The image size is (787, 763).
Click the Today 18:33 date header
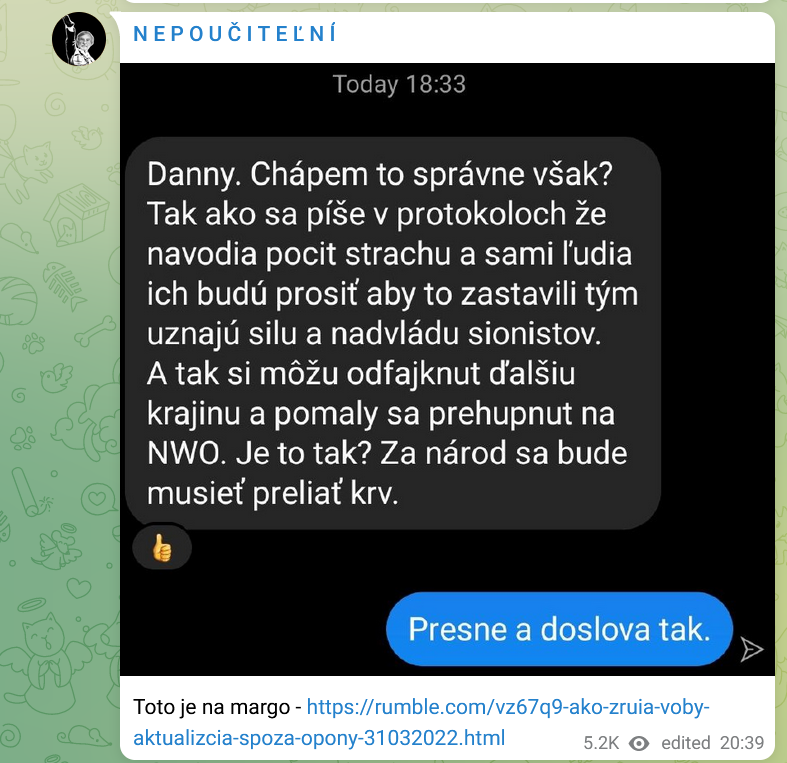(400, 84)
